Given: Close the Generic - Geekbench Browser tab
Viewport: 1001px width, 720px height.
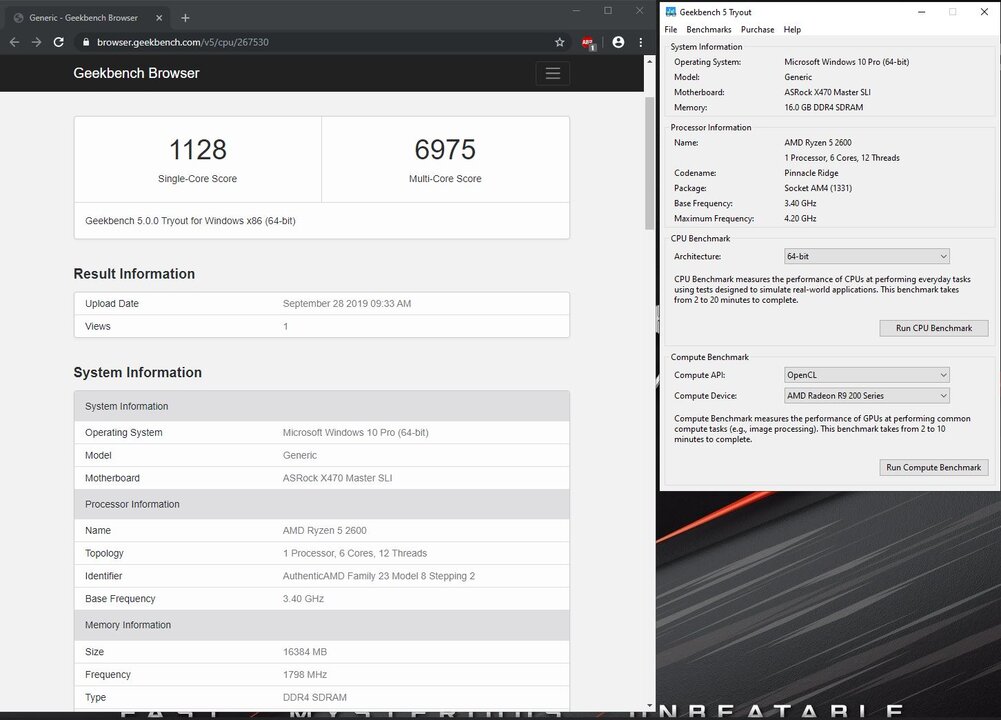Looking at the screenshot, I should tap(159, 18).
